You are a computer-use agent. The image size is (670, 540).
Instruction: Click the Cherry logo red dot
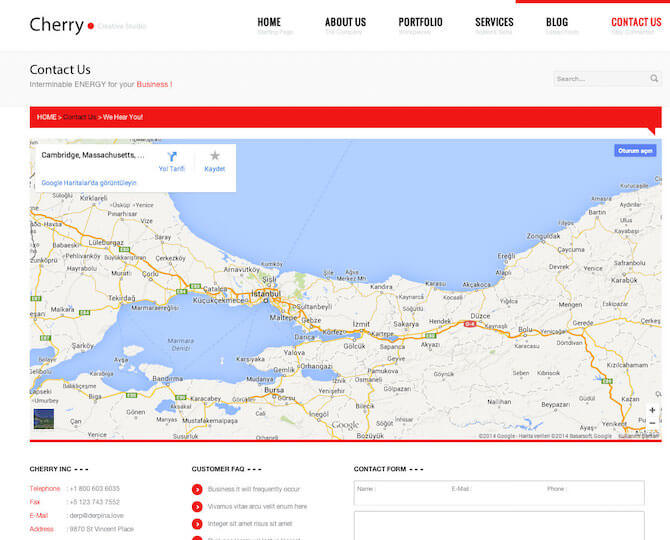pyautogui.click(x=90, y=26)
